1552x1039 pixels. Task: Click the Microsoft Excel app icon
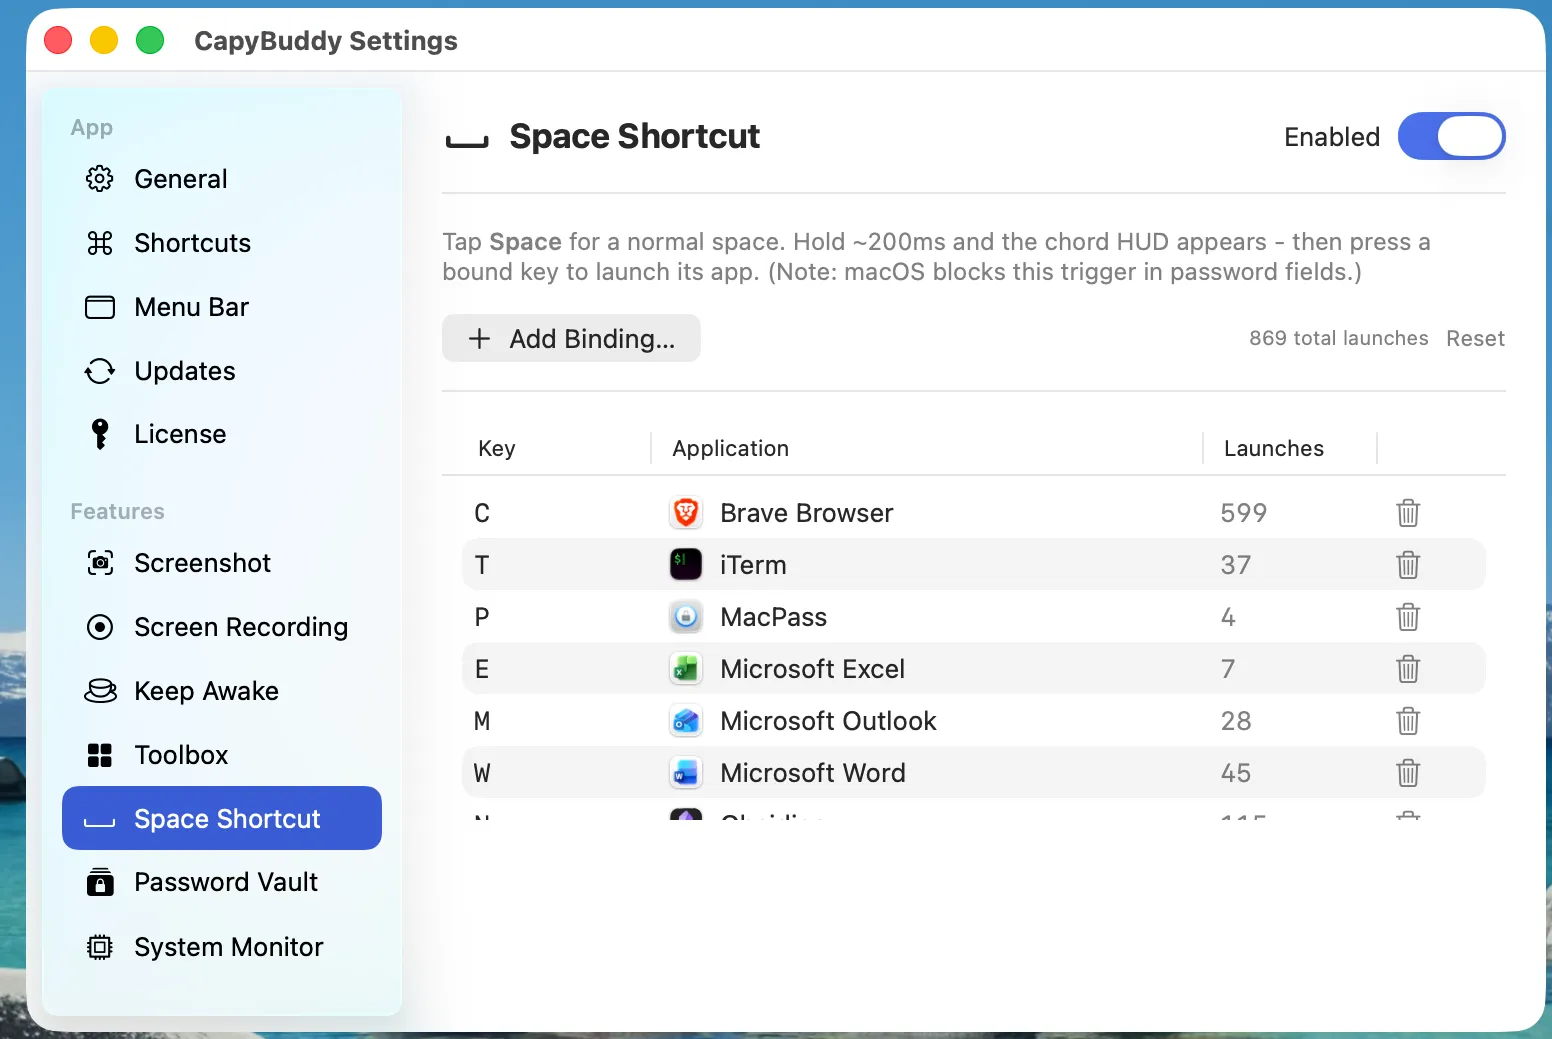686,669
